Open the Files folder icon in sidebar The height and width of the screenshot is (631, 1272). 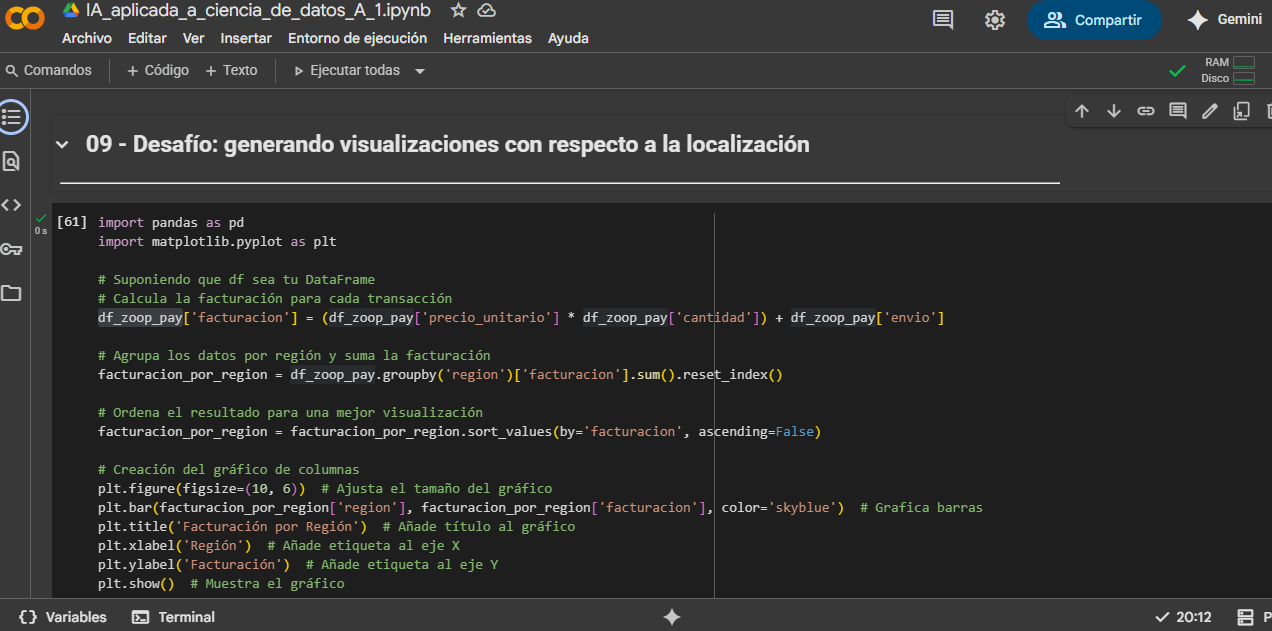tap(11, 293)
